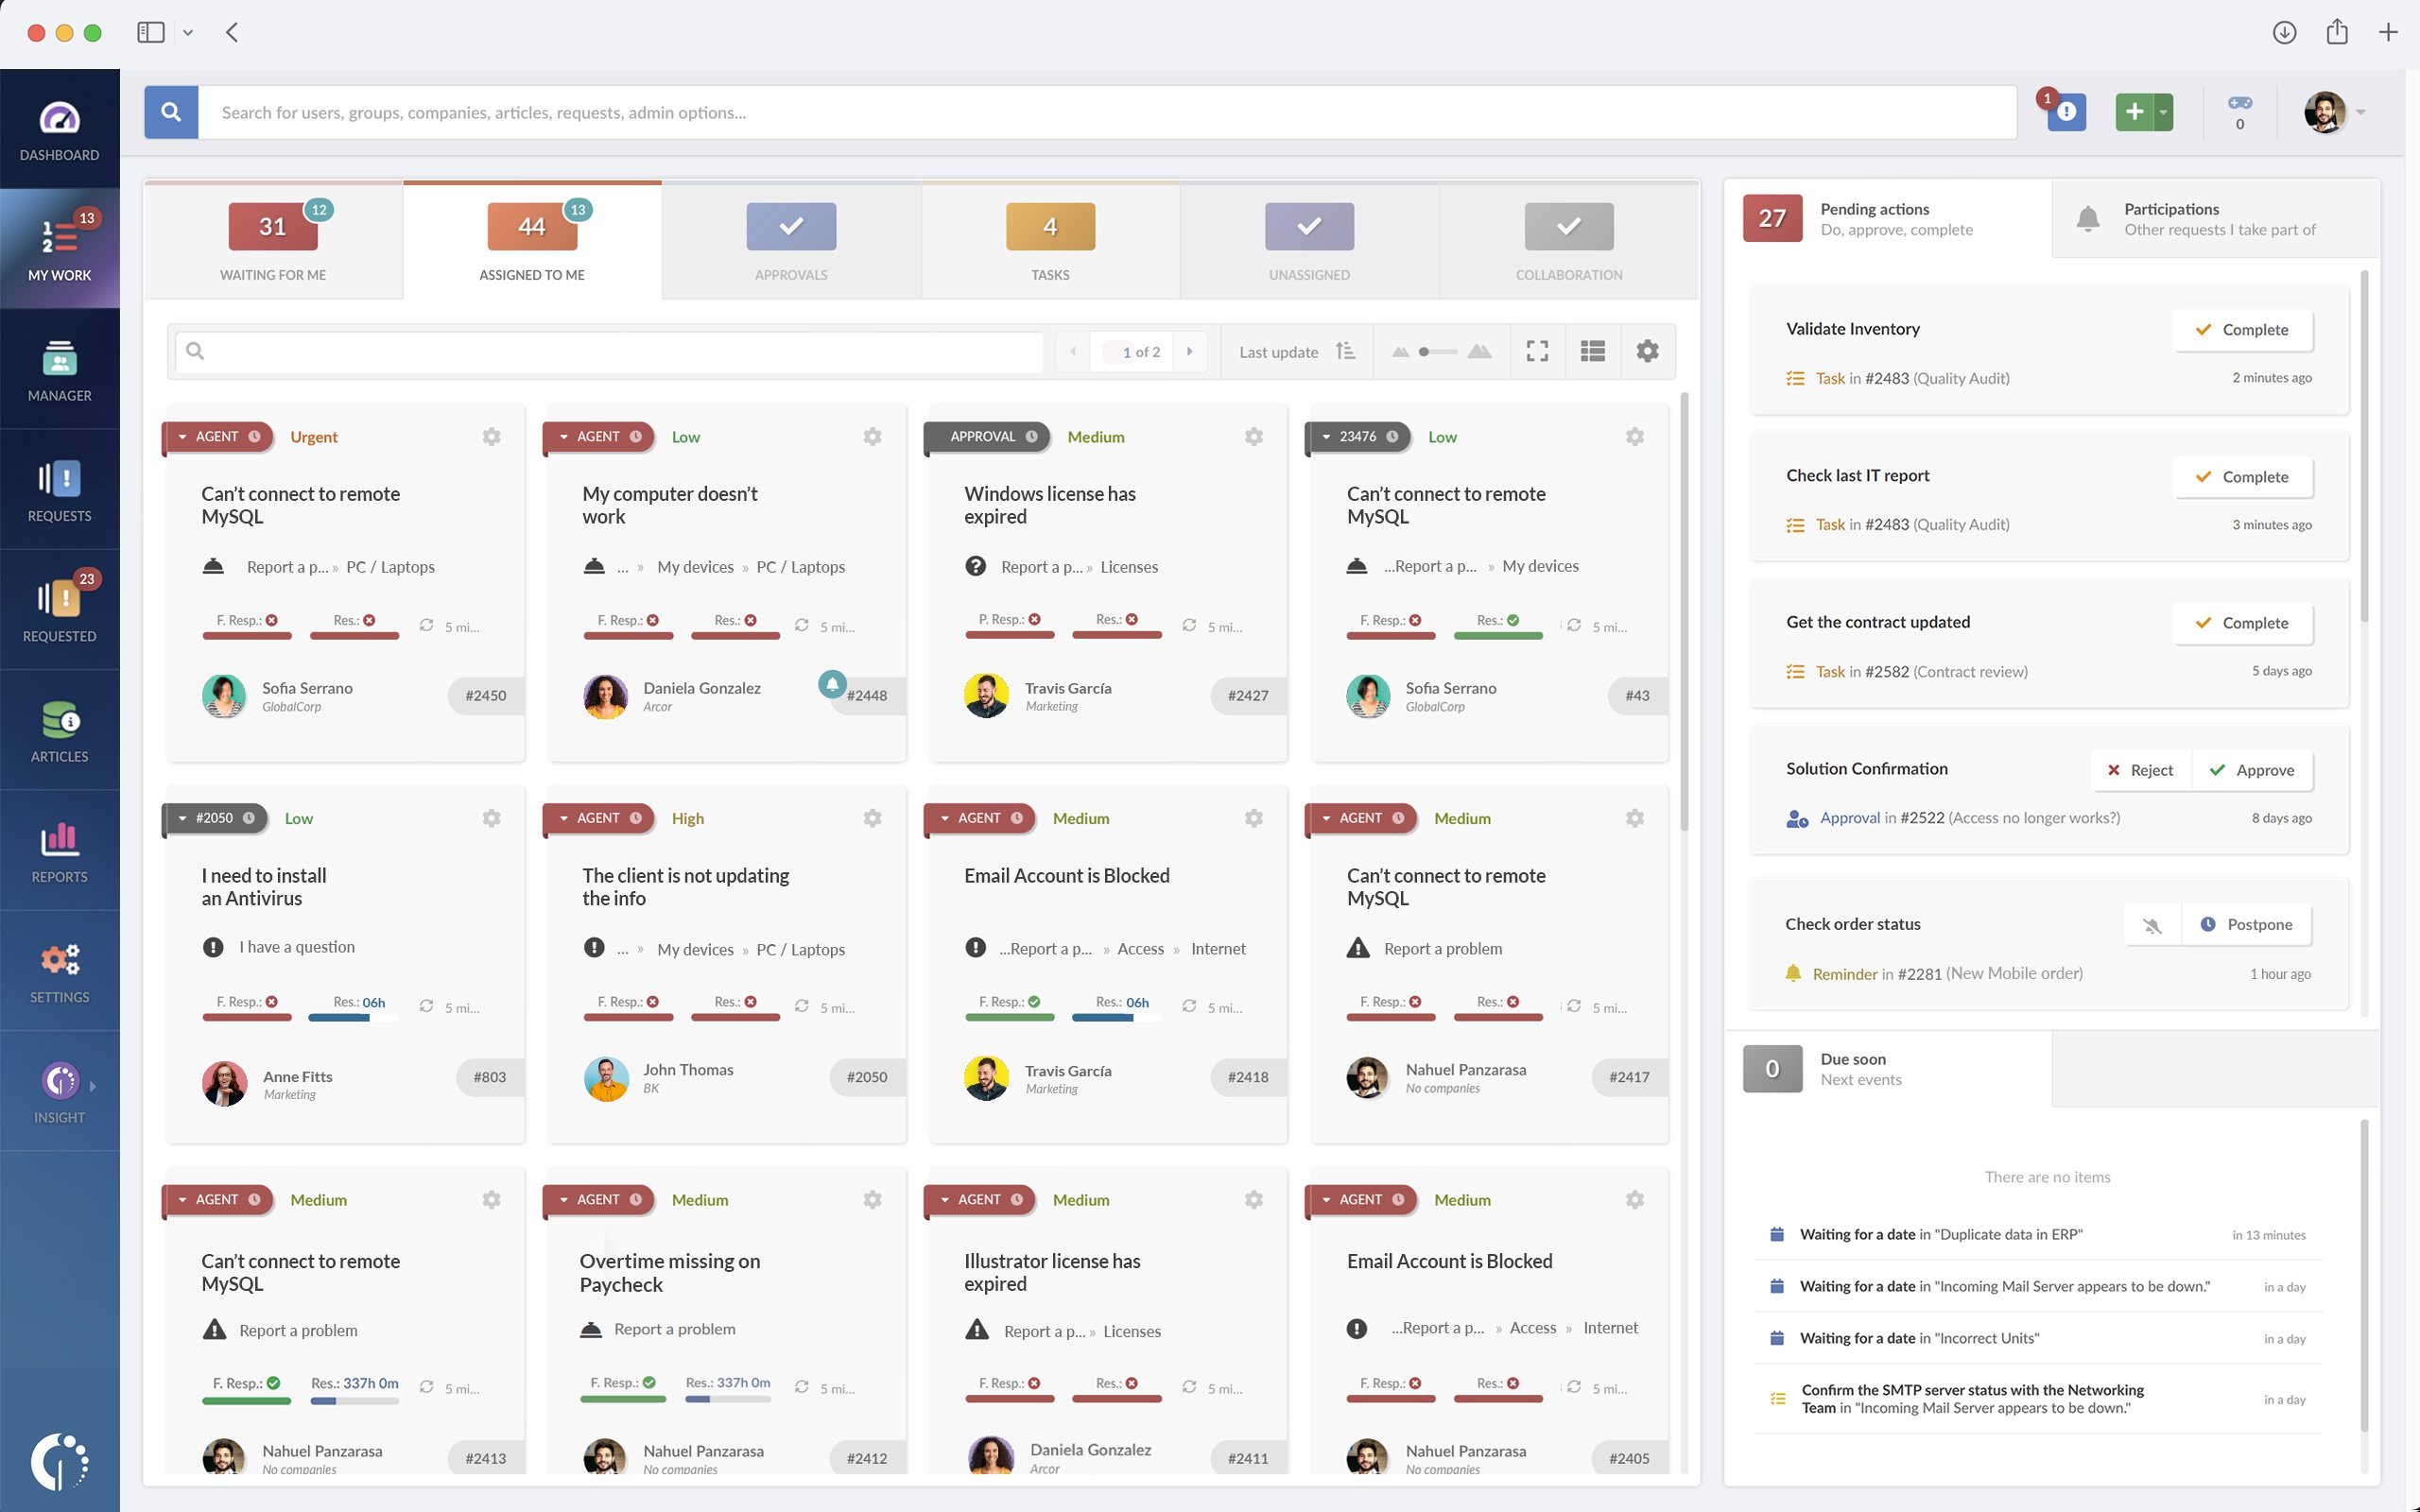This screenshot has height=1512, width=2420.
Task: Select the ASSIGNED TO ME tab
Action: pos(531,240)
